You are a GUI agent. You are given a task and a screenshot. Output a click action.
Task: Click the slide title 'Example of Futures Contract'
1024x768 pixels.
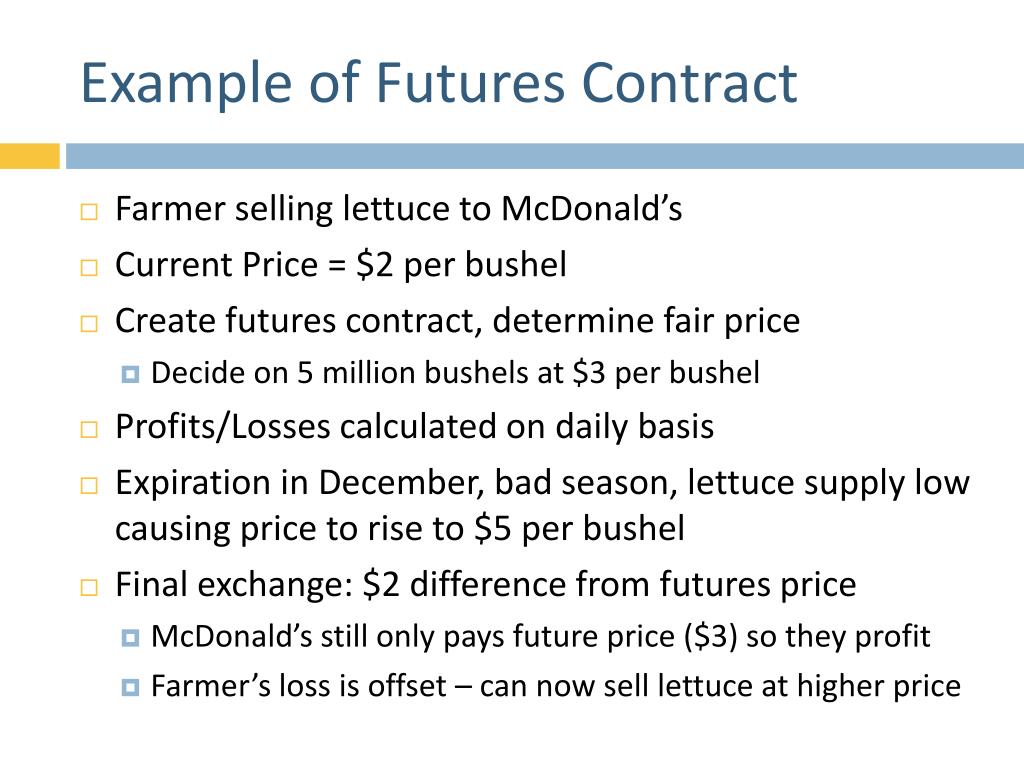point(438,84)
